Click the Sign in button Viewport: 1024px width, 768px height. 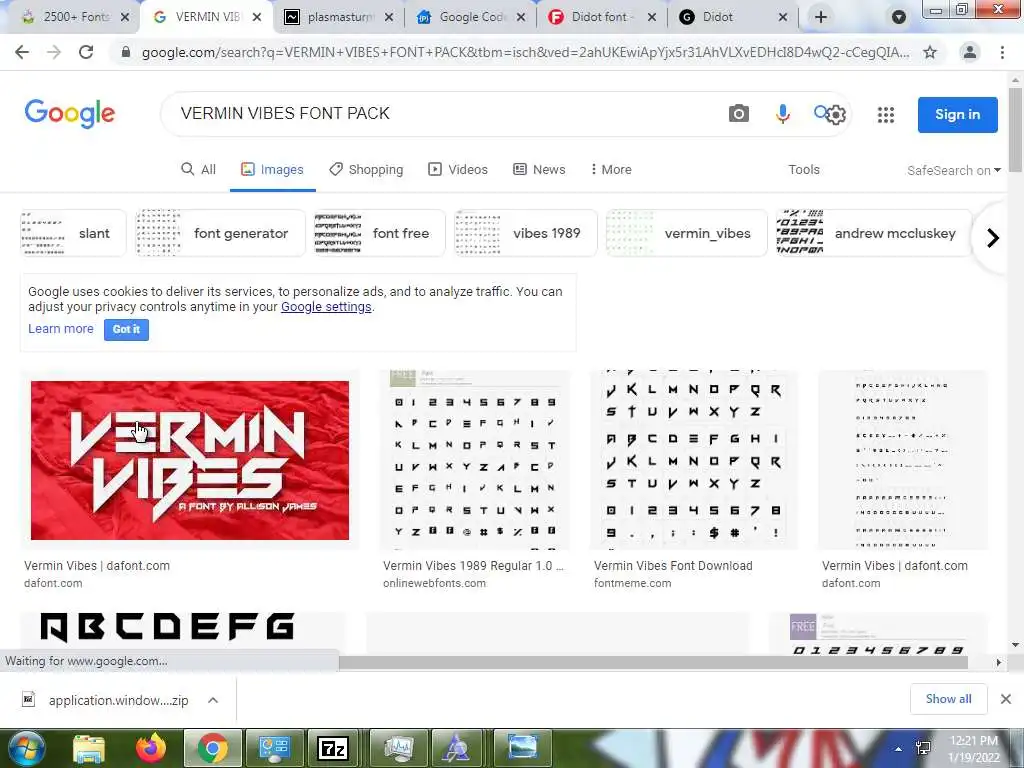click(957, 115)
